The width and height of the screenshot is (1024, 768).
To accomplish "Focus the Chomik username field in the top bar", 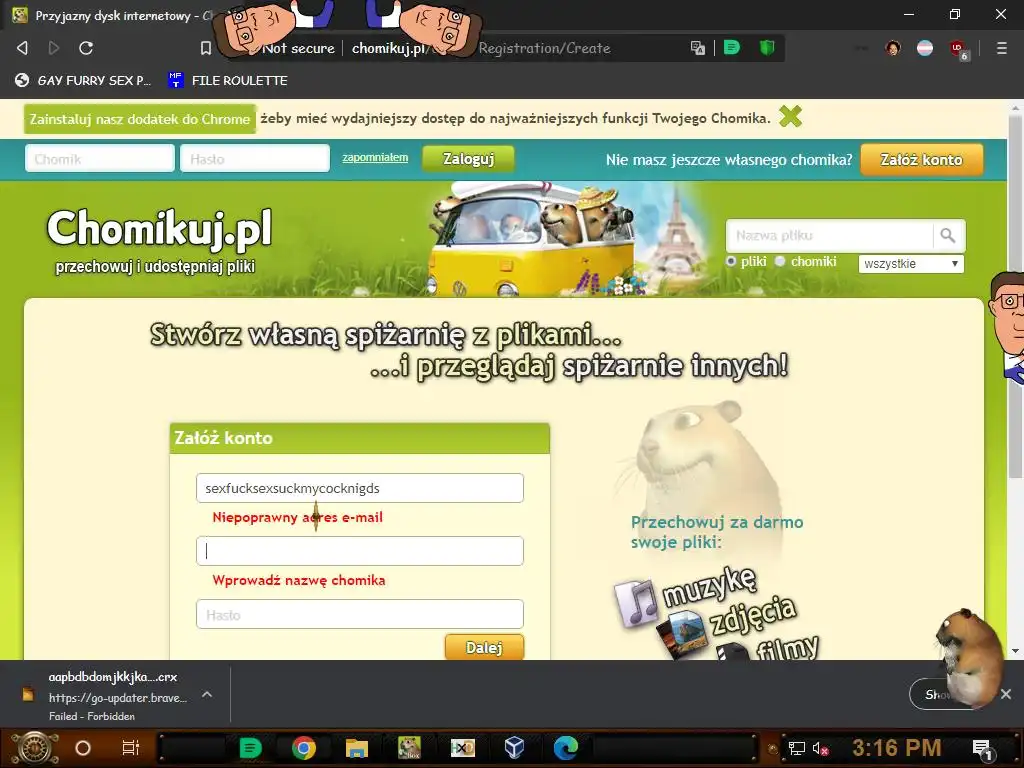I will pyautogui.click(x=100, y=159).
